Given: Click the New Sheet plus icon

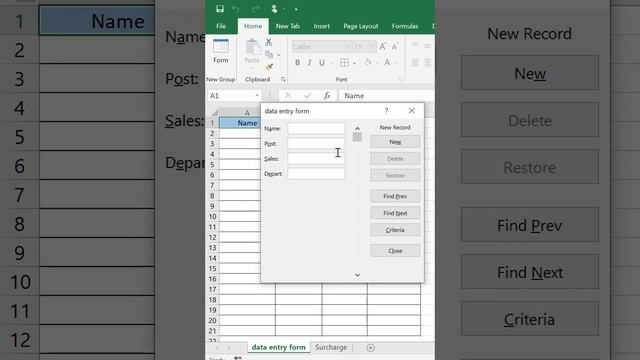Looking at the screenshot, I should (x=370, y=348).
